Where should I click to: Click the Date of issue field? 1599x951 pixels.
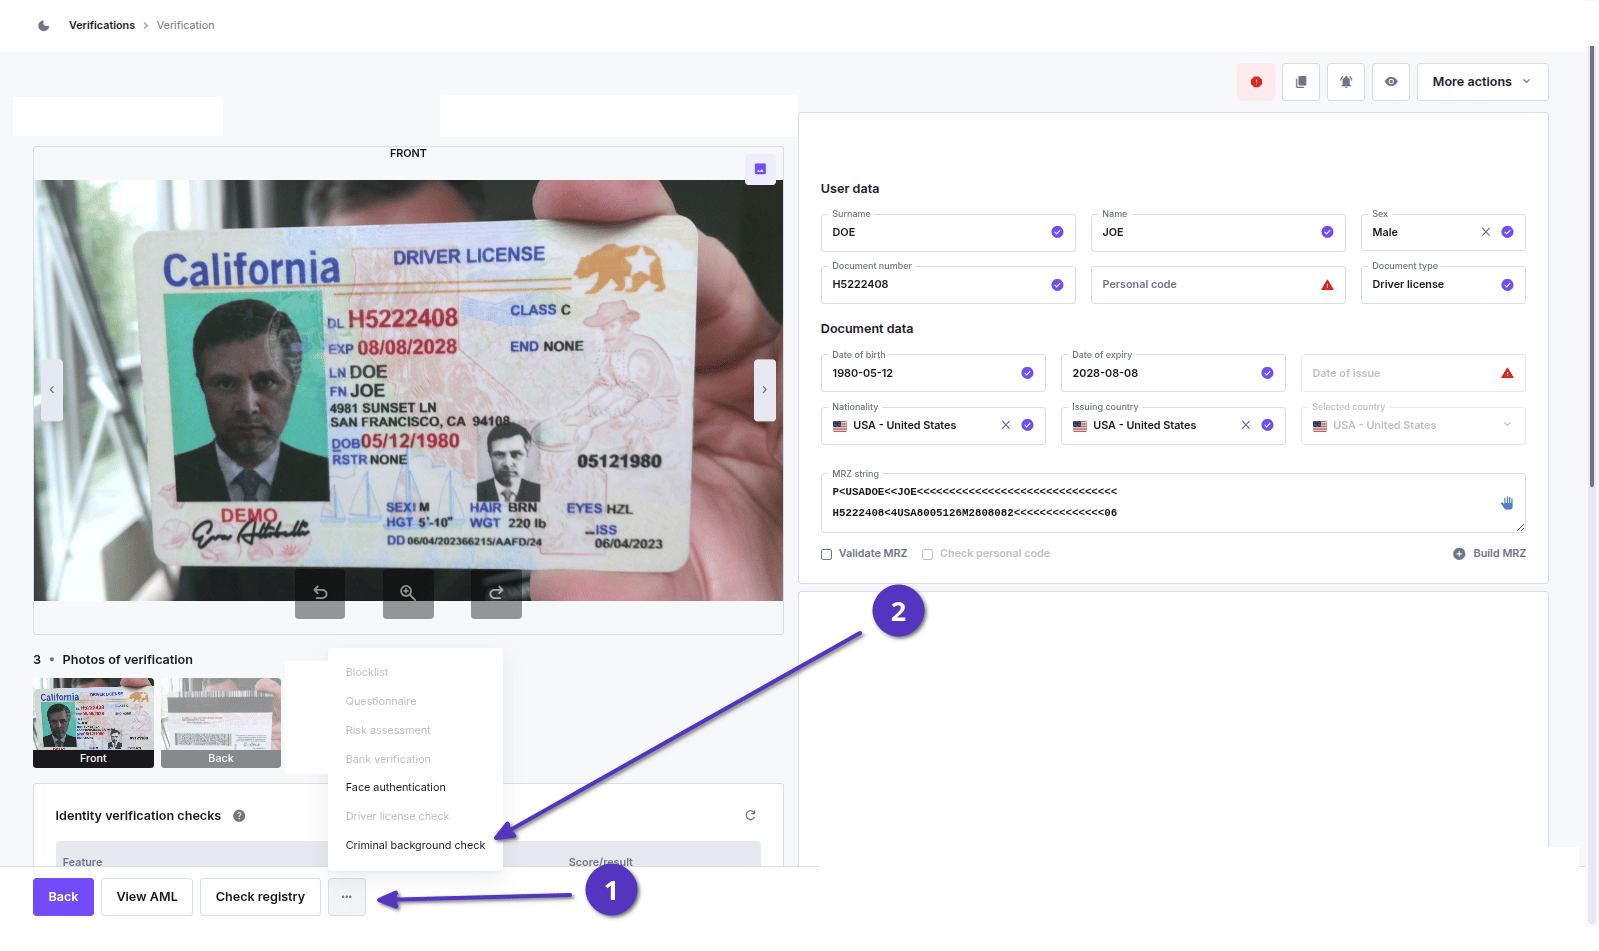[1413, 373]
